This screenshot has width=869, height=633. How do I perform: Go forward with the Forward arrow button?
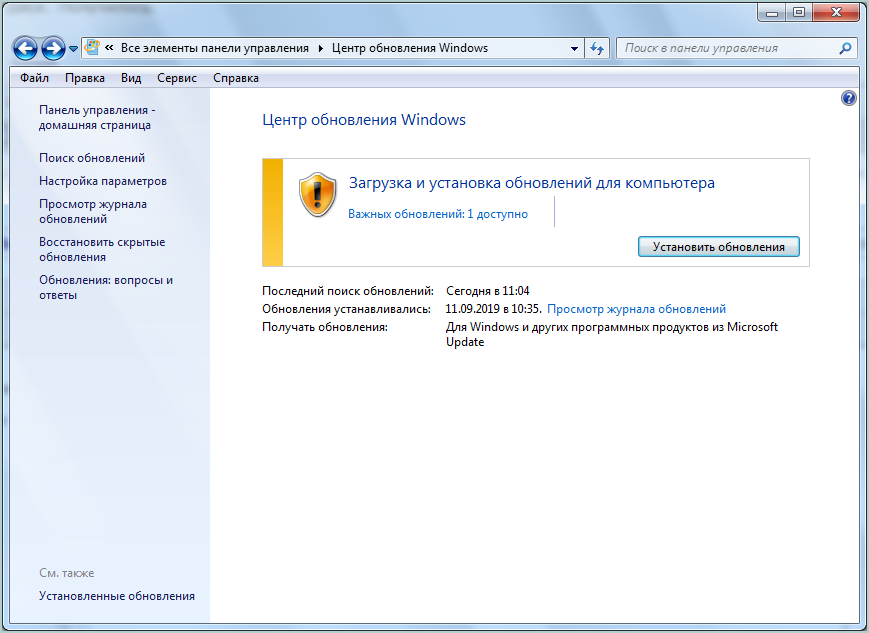click(53, 49)
